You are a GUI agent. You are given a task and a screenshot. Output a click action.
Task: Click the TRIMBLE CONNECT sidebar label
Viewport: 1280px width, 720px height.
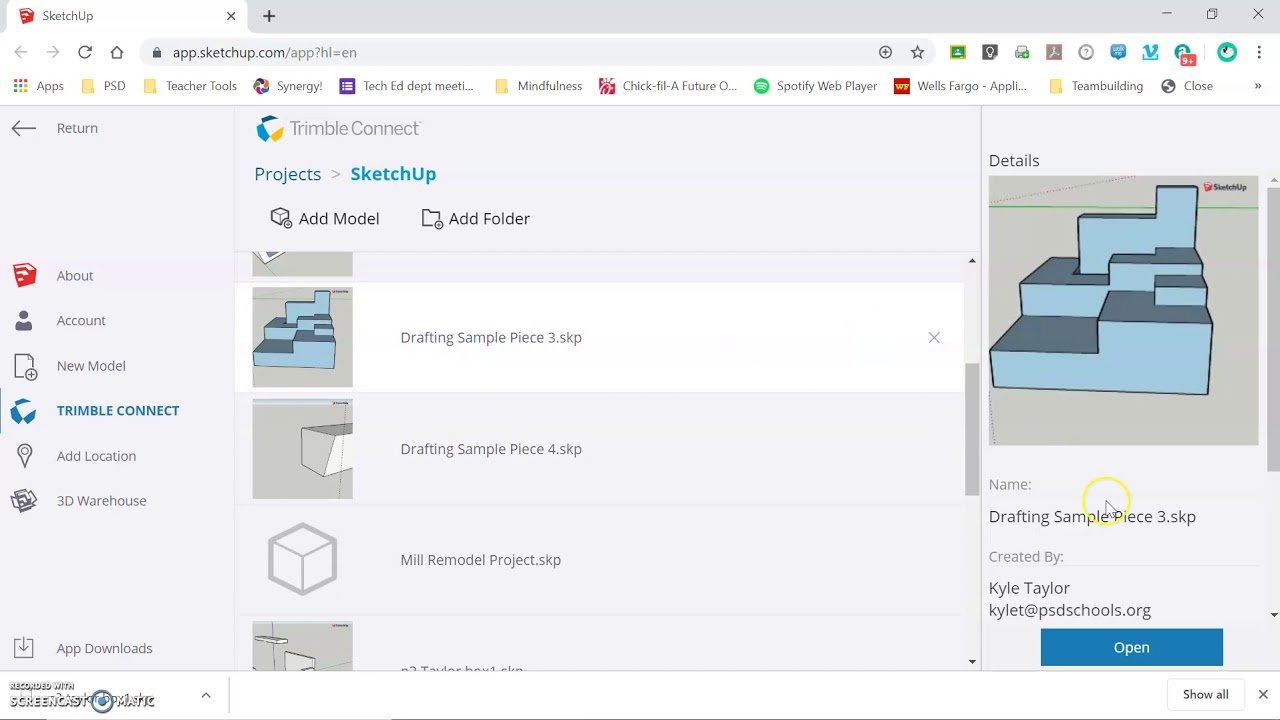[118, 411]
